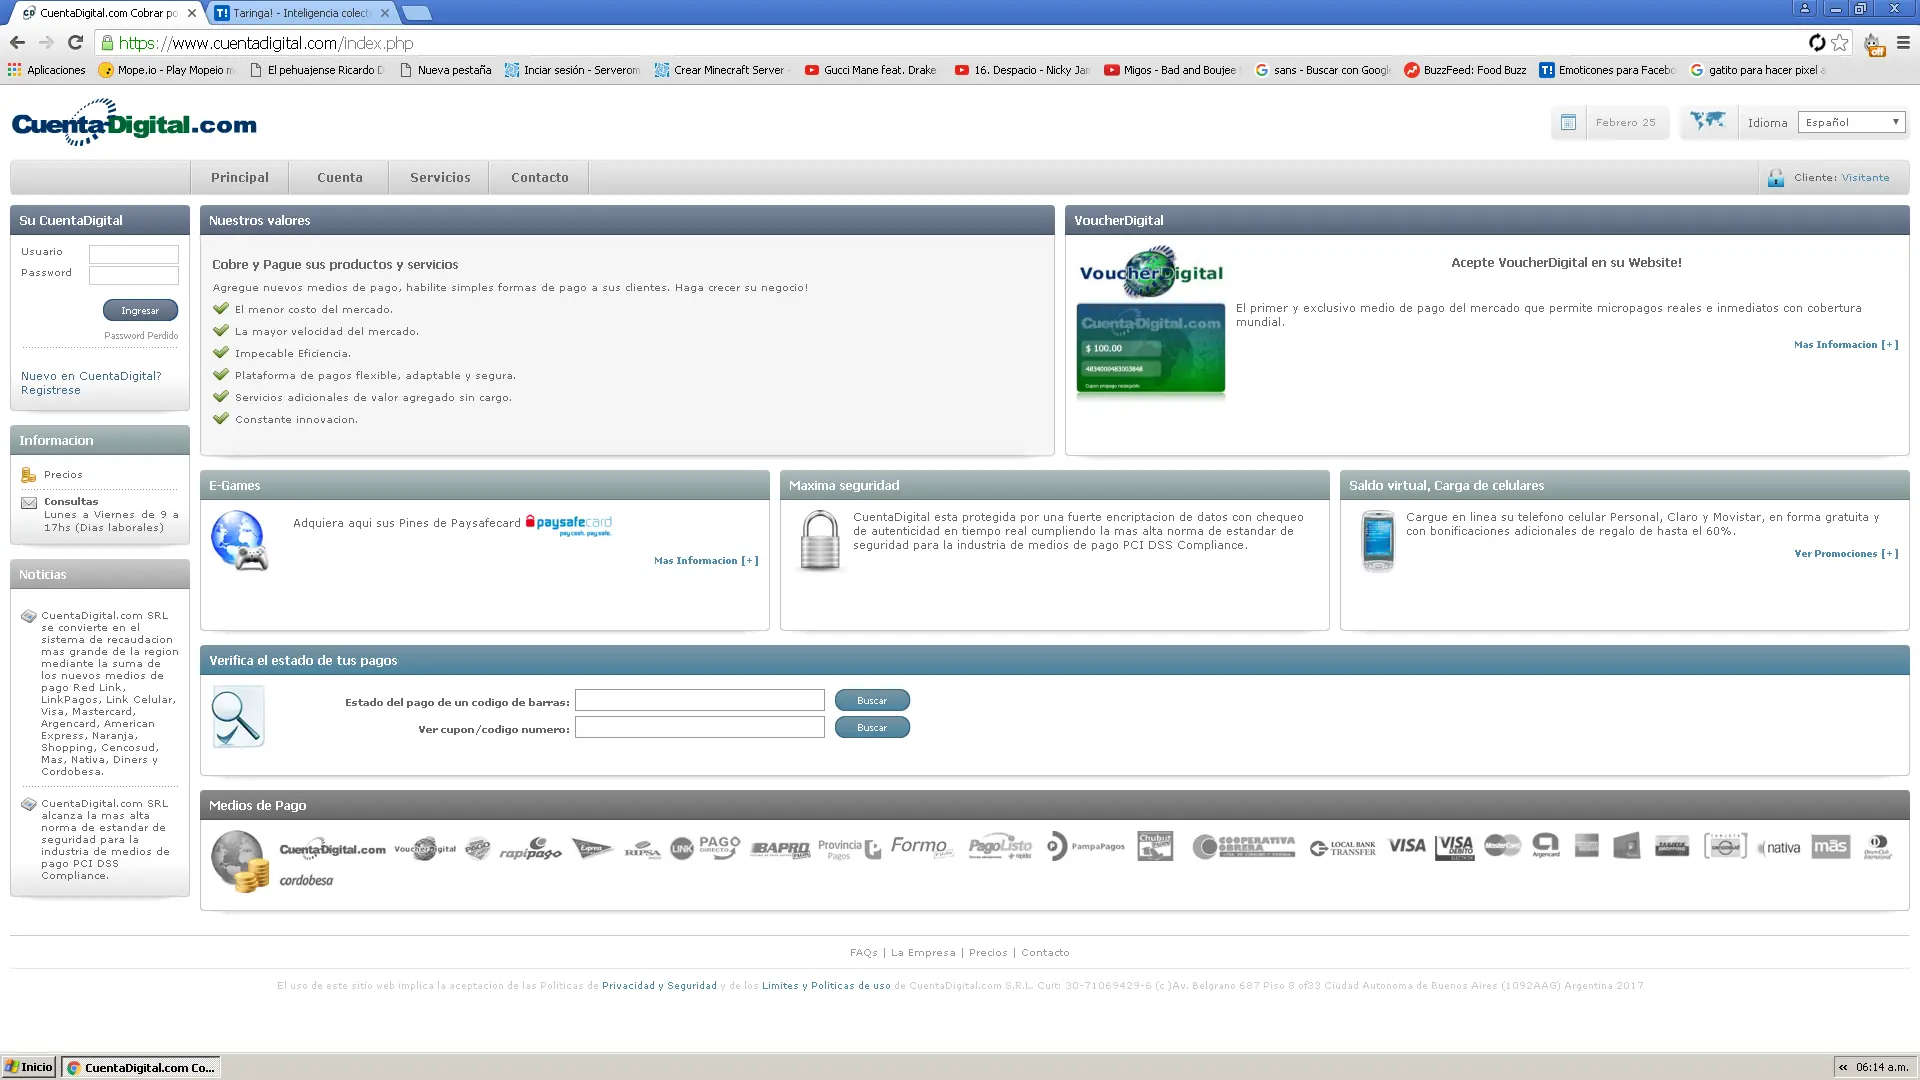Click the Password input field

(134, 275)
